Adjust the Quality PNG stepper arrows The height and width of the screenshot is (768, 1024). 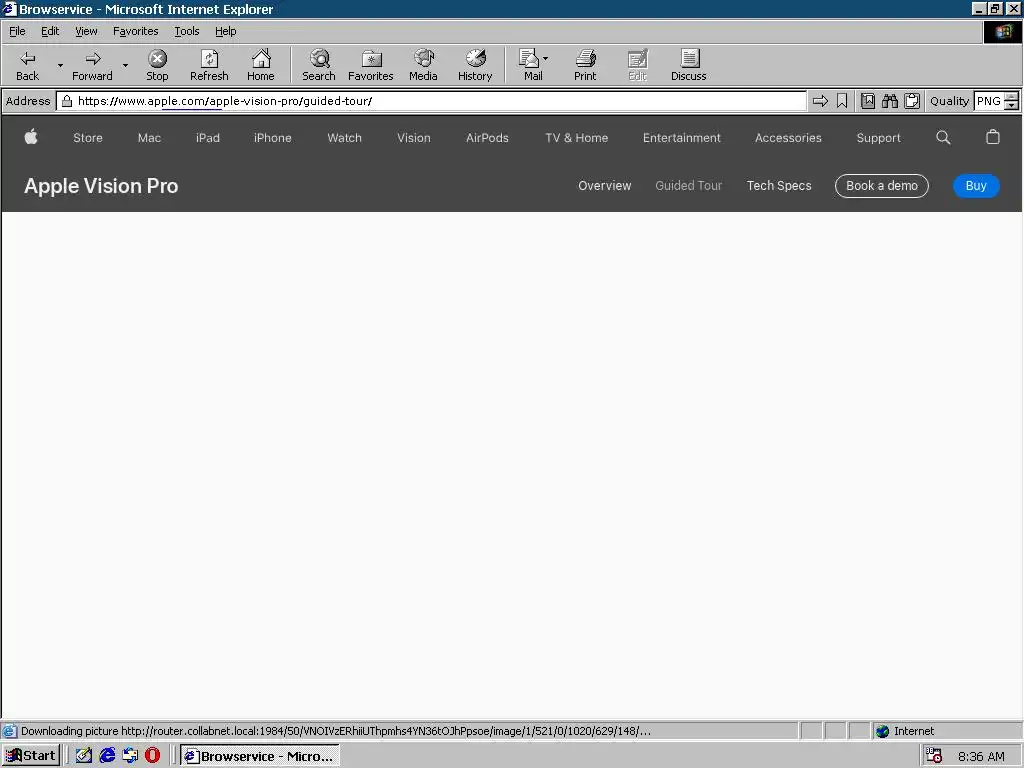pyautogui.click(x=1011, y=101)
